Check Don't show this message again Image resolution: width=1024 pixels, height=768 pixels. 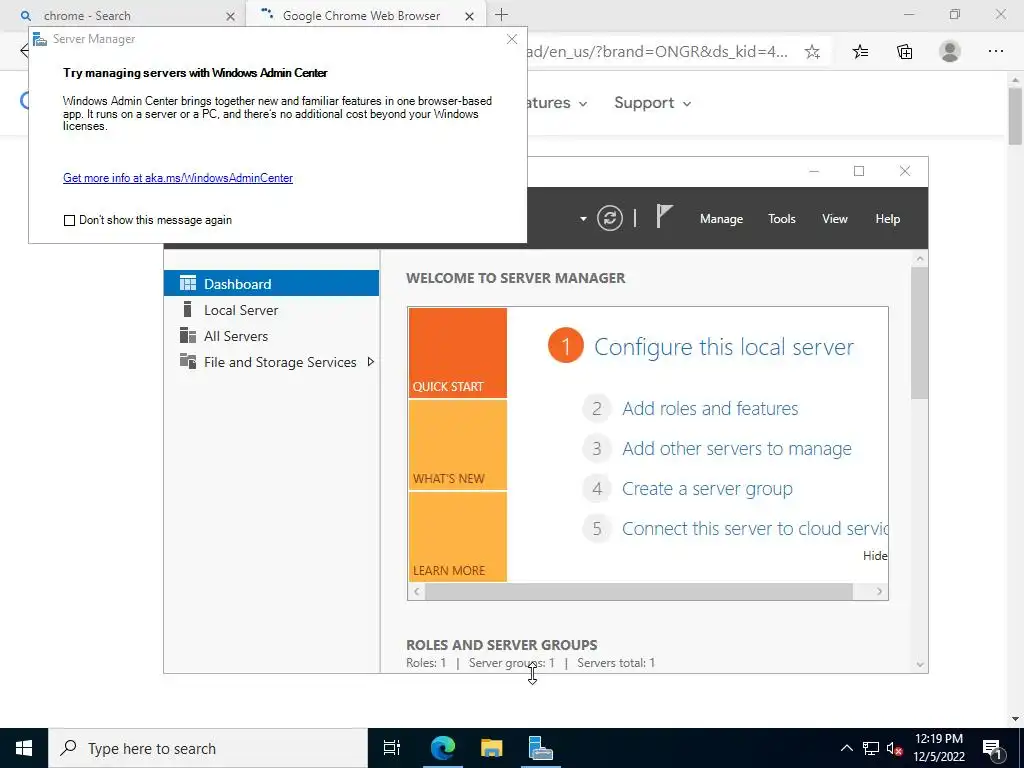[x=69, y=221]
